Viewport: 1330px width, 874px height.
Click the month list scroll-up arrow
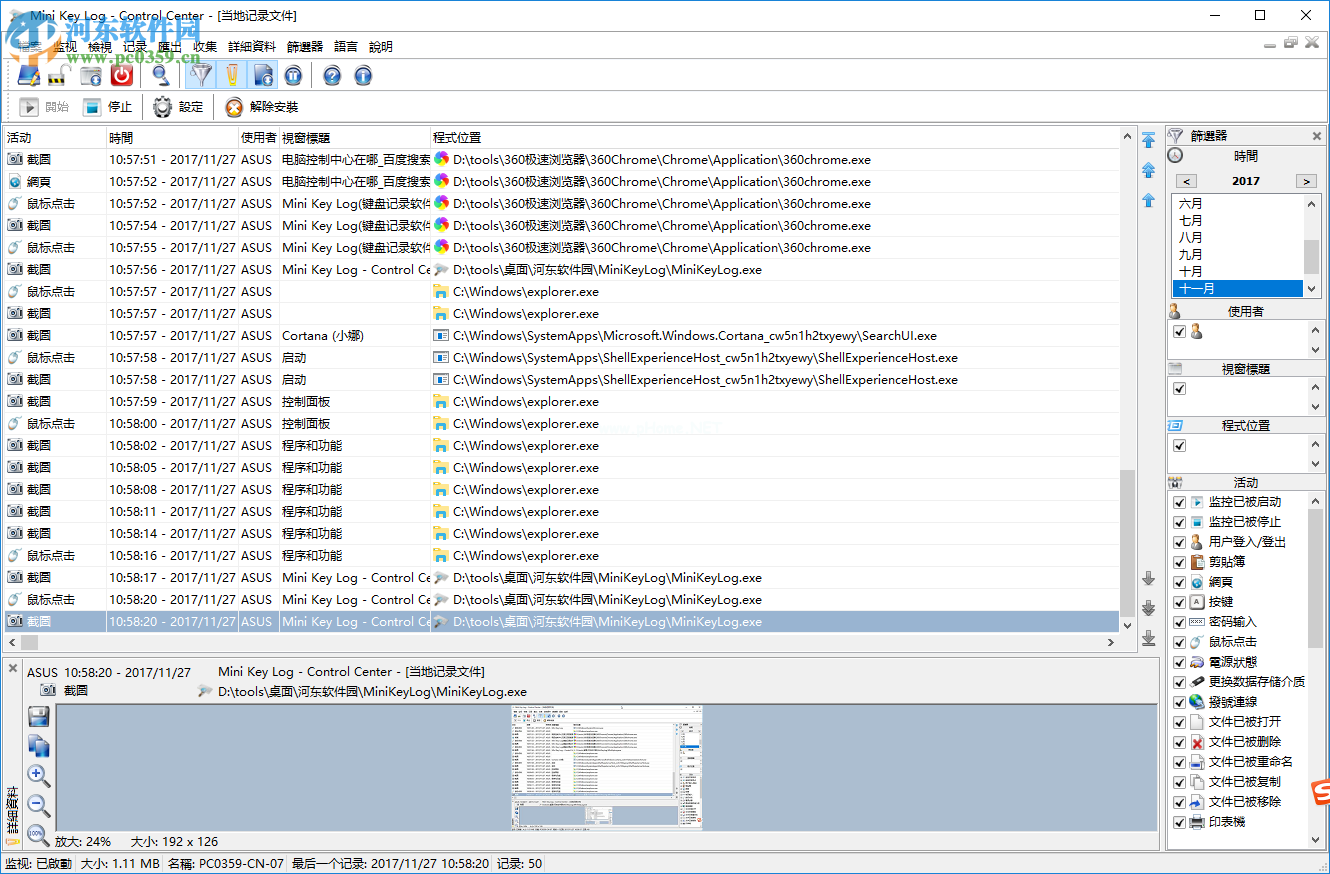pos(1313,203)
